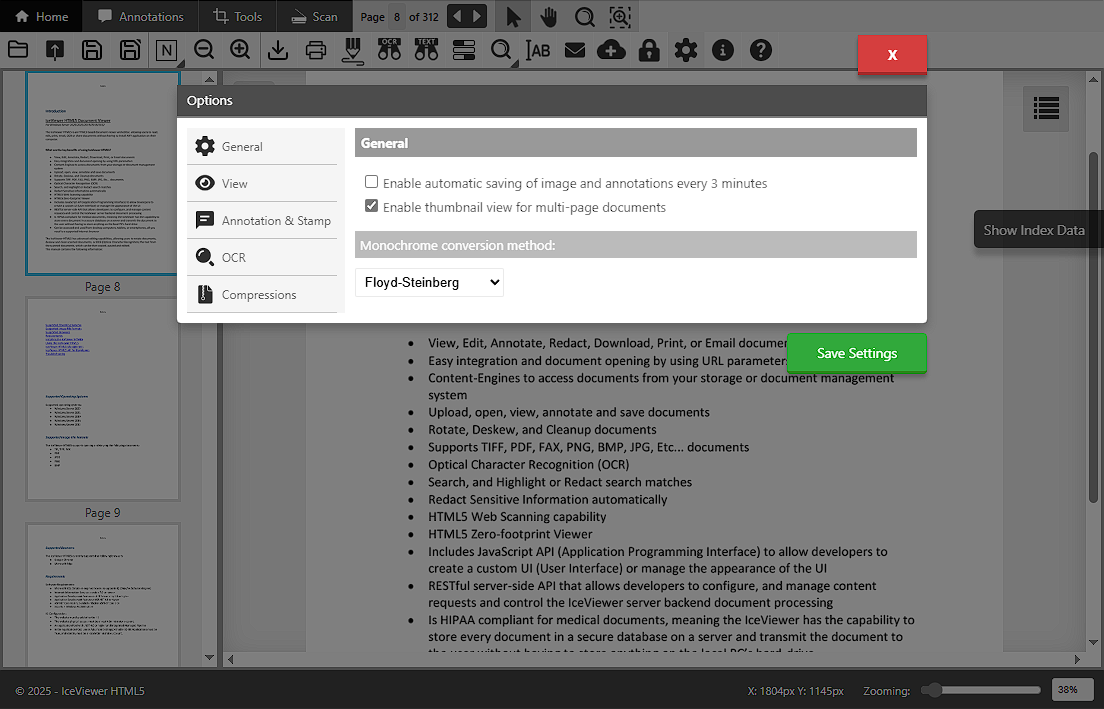Open the Annotations tab
The image size is (1104, 709).
(141, 17)
